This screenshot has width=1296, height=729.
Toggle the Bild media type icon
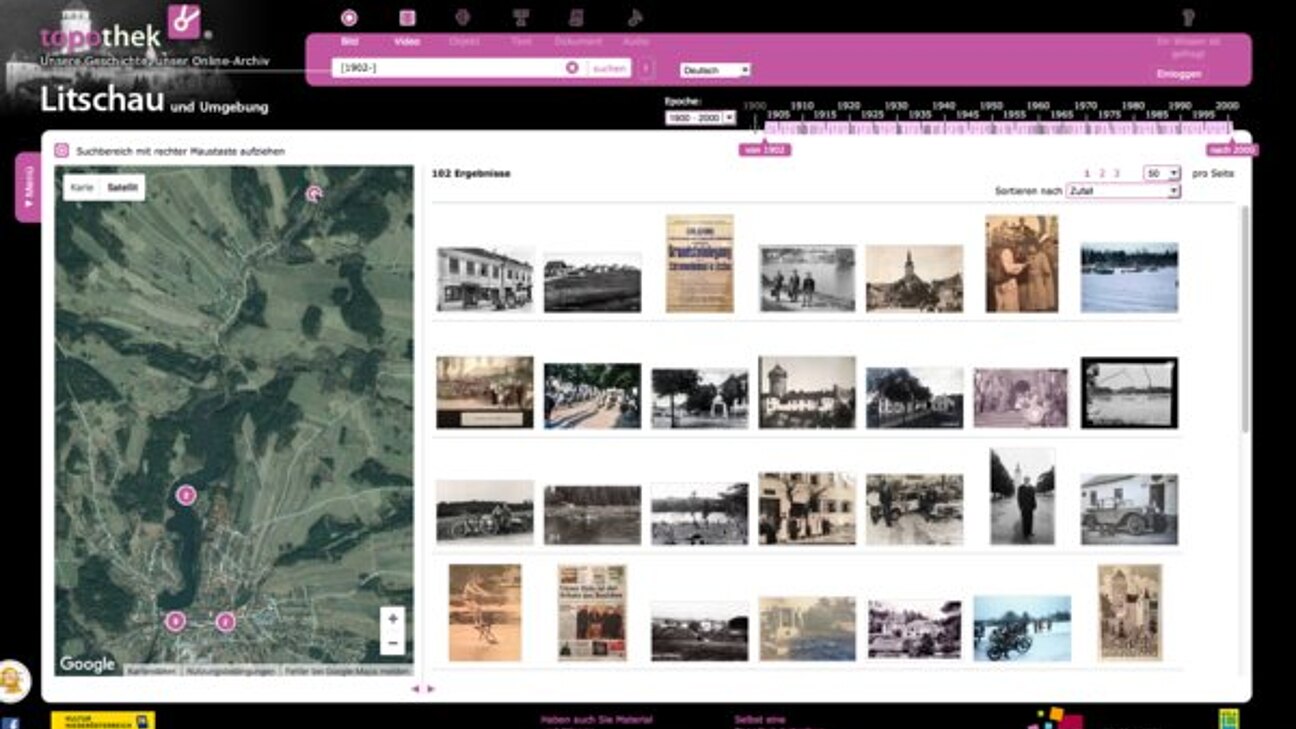(x=349, y=17)
